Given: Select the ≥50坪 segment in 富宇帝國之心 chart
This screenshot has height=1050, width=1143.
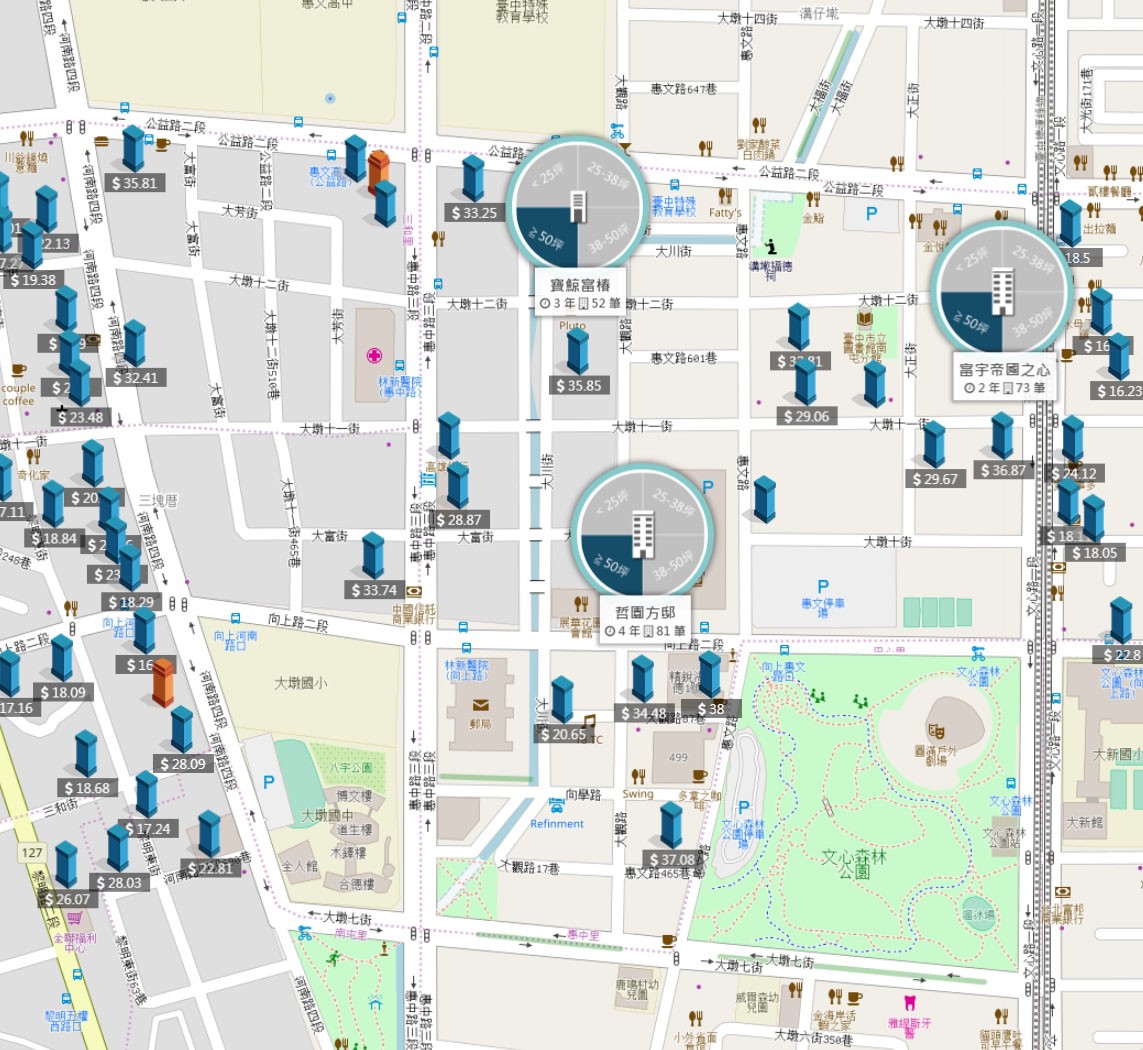Looking at the screenshot, I should coord(972,321).
